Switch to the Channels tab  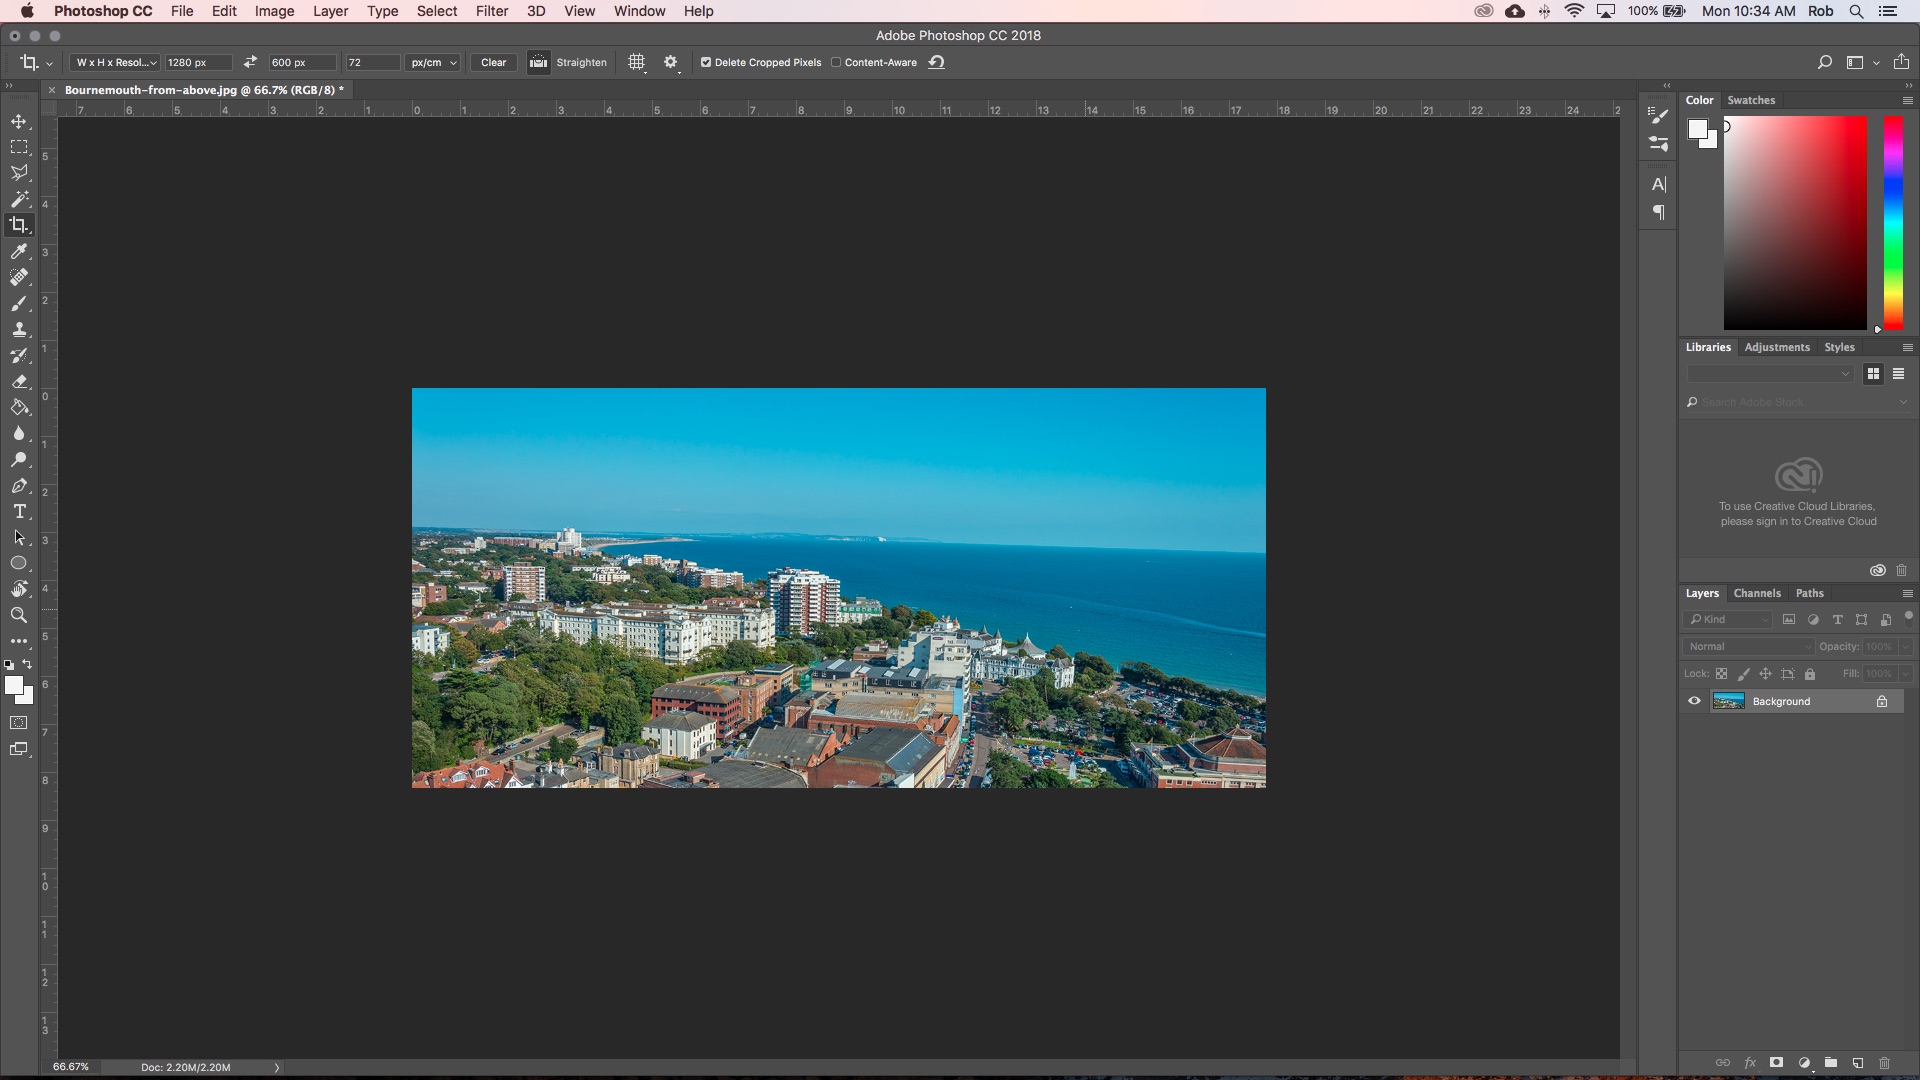[1756, 593]
